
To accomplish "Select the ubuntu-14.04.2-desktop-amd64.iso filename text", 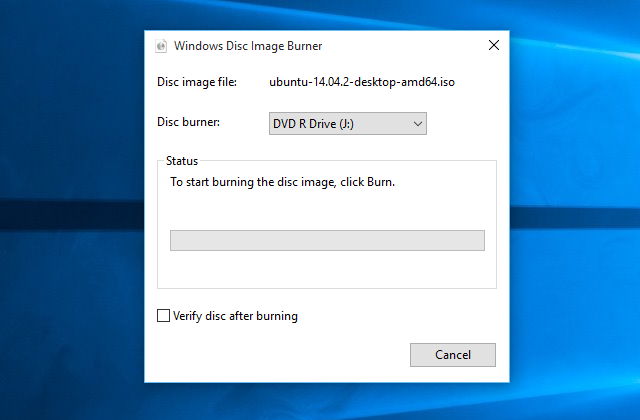I will [362, 82].
